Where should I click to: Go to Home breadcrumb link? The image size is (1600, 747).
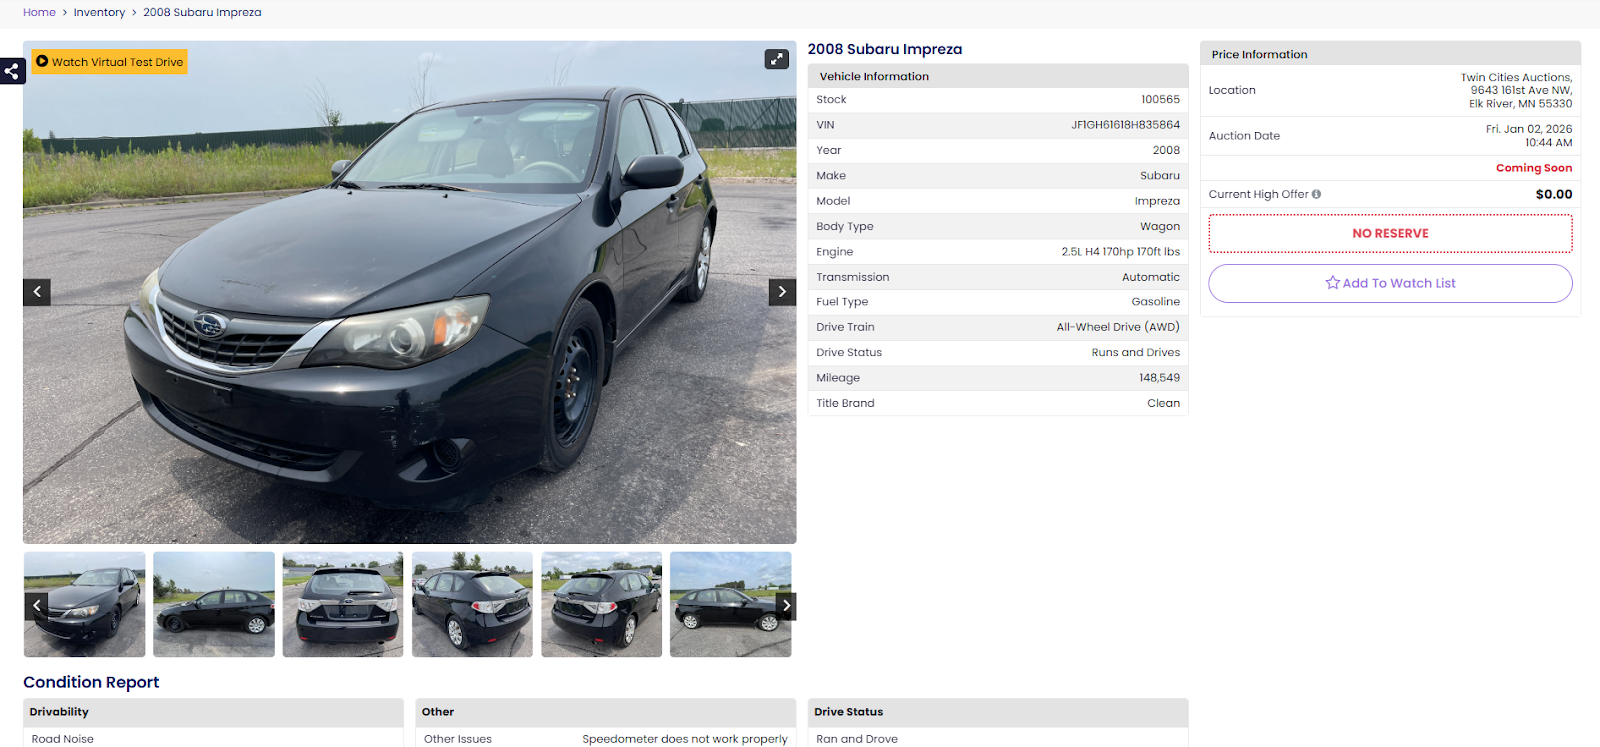click(x=39, y=12)
